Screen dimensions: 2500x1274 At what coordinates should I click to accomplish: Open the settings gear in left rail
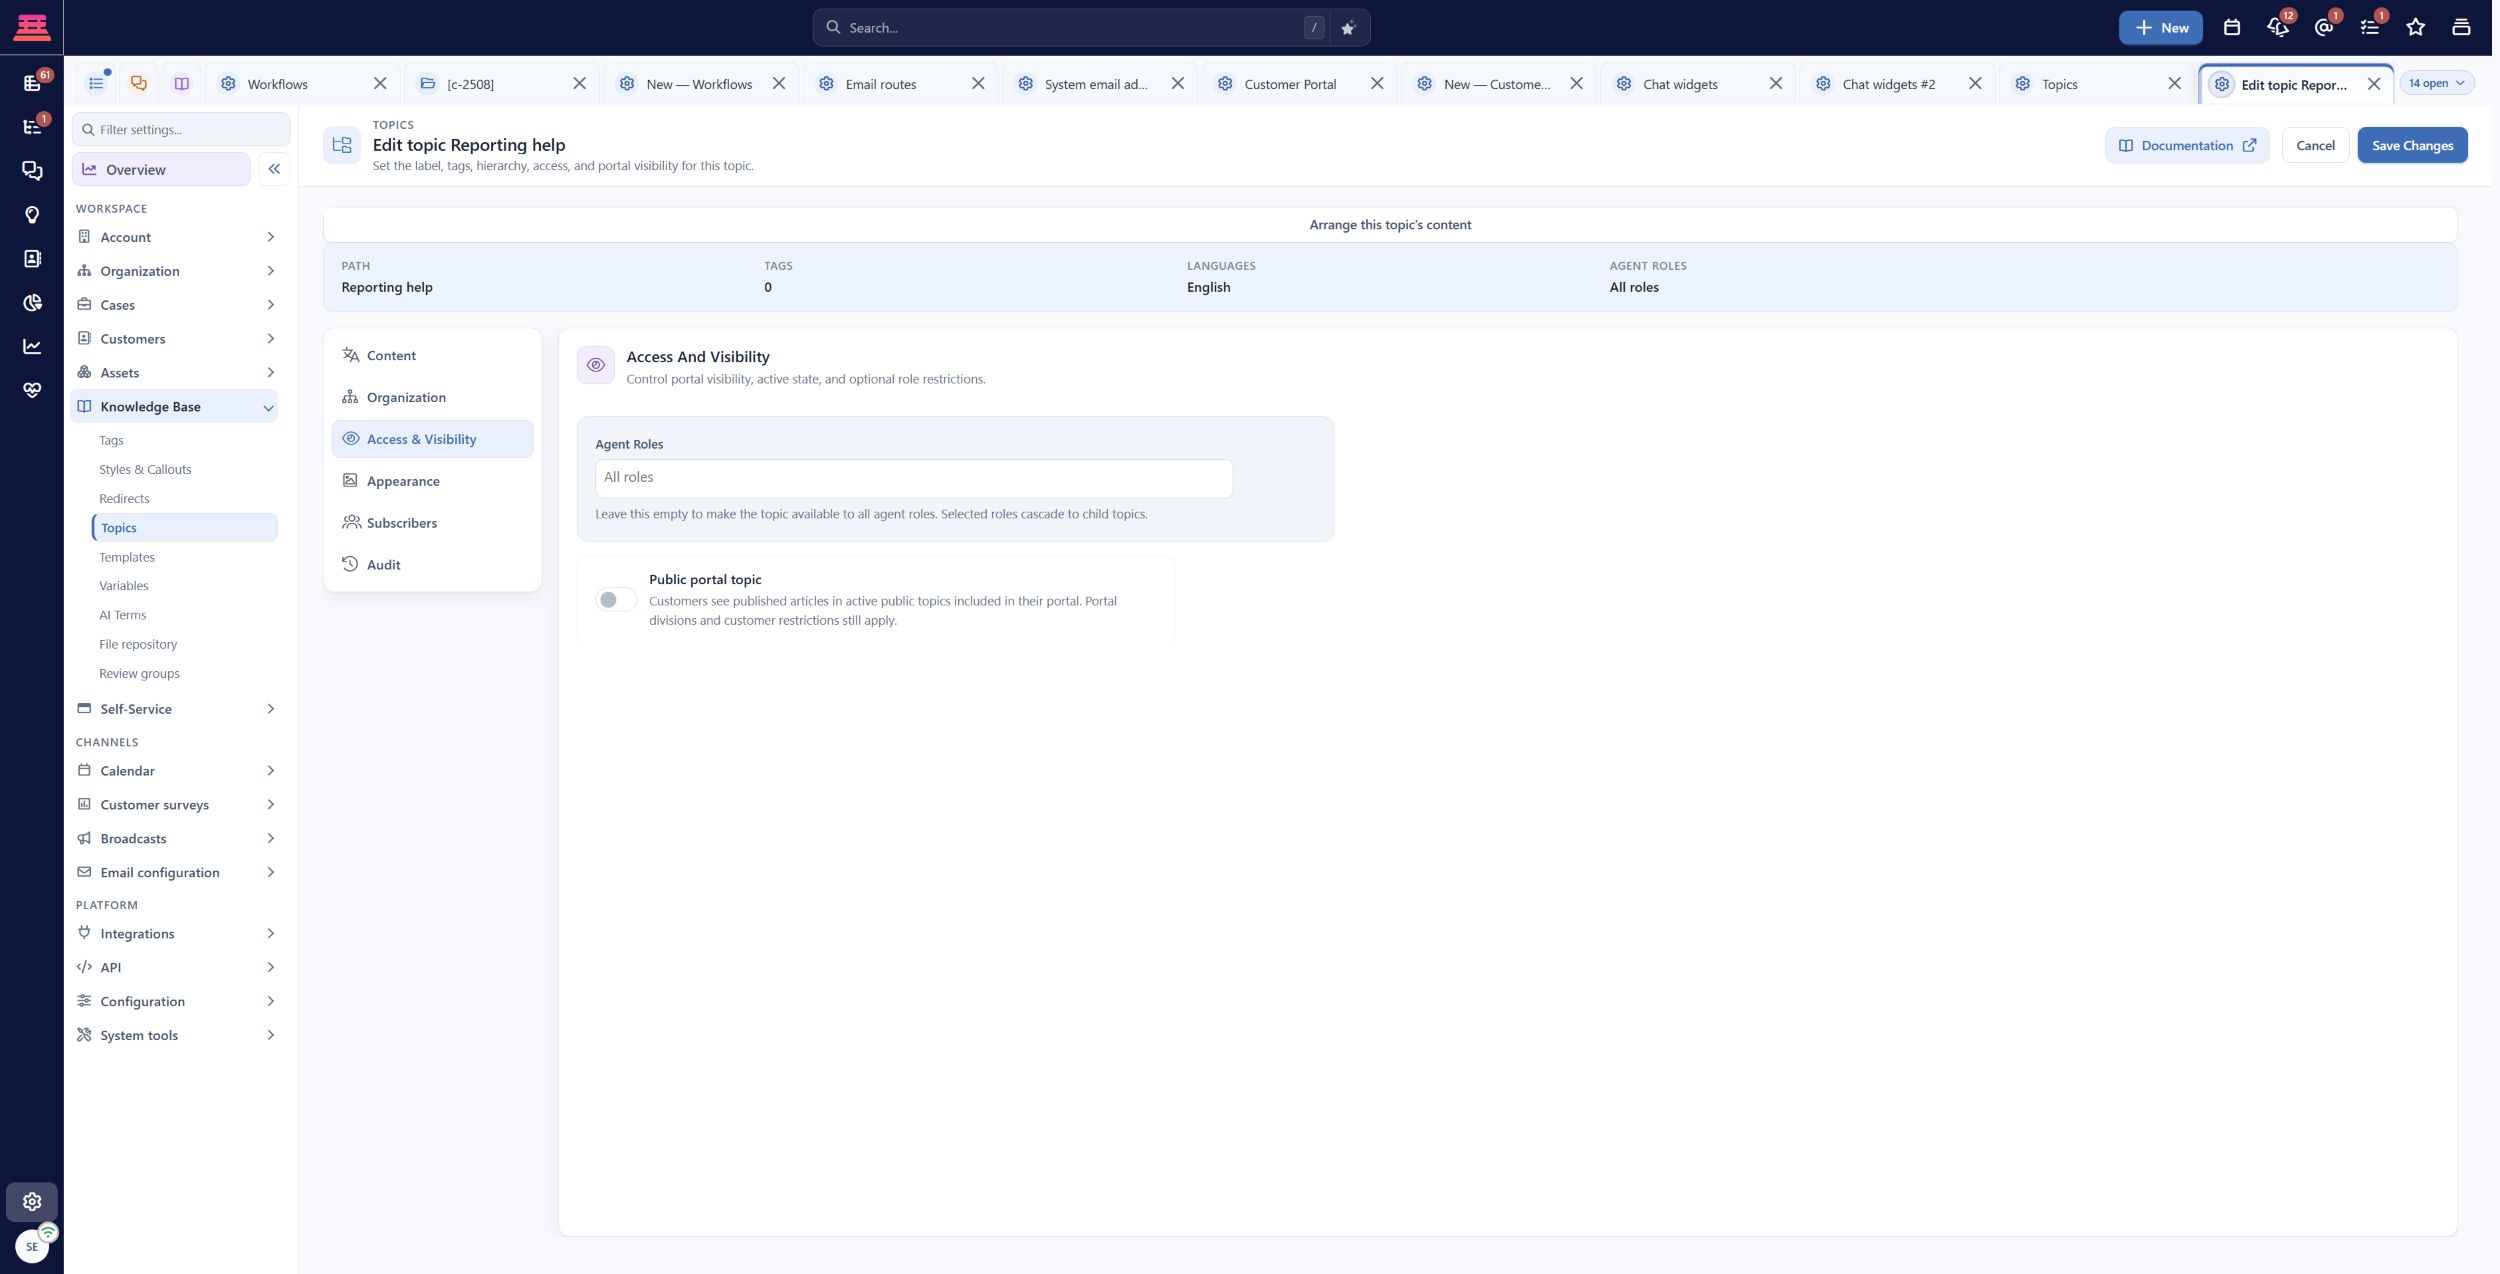(x=32, y=1202)
